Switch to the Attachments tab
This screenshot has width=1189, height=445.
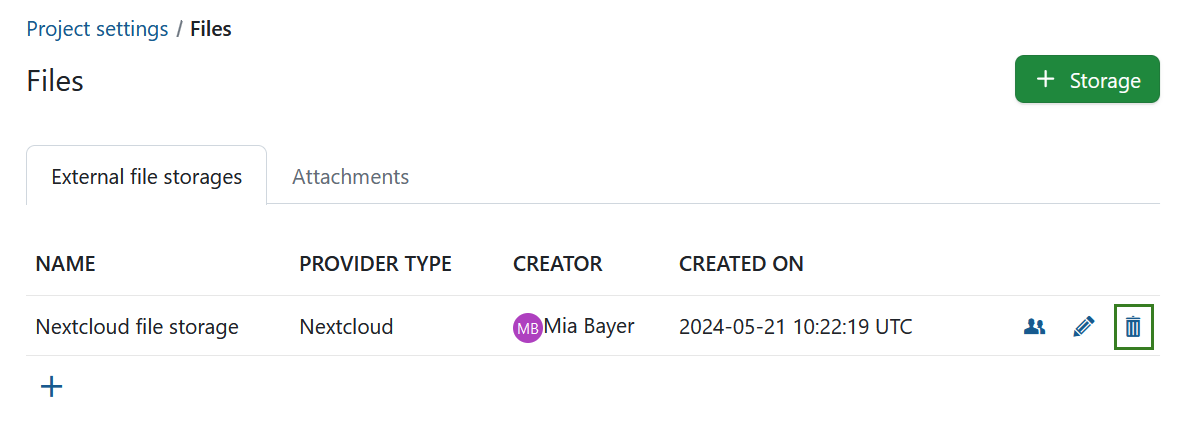coord(350,177)
